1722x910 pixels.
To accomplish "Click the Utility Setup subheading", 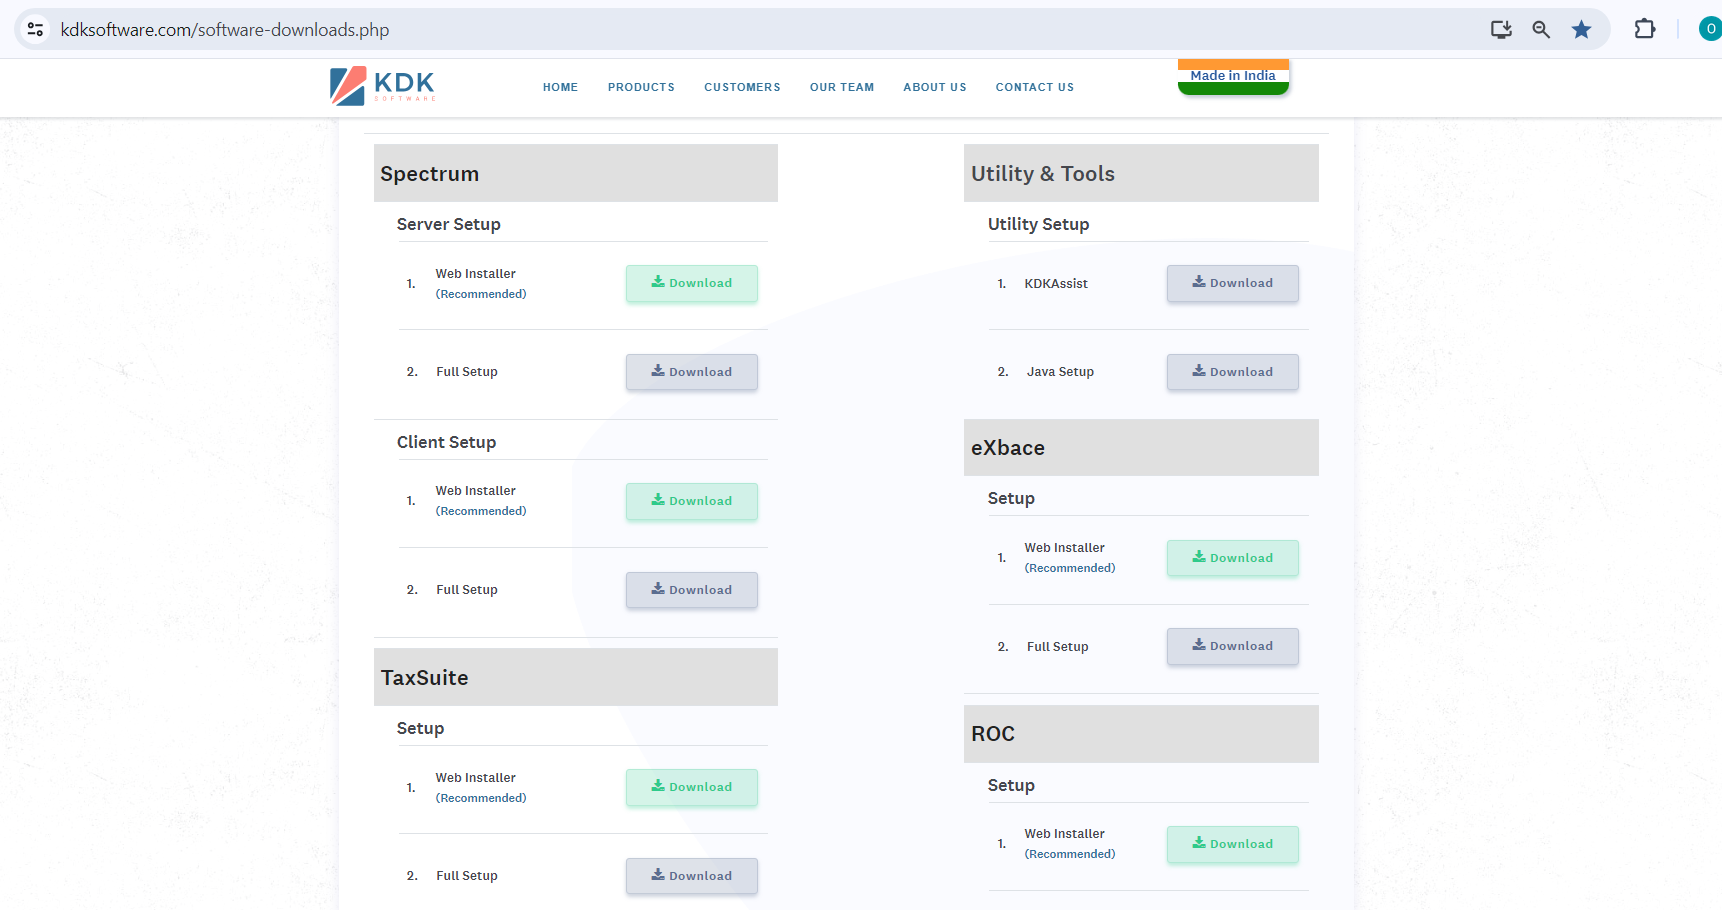I will pyautogui.click(x=1039, y=224).
